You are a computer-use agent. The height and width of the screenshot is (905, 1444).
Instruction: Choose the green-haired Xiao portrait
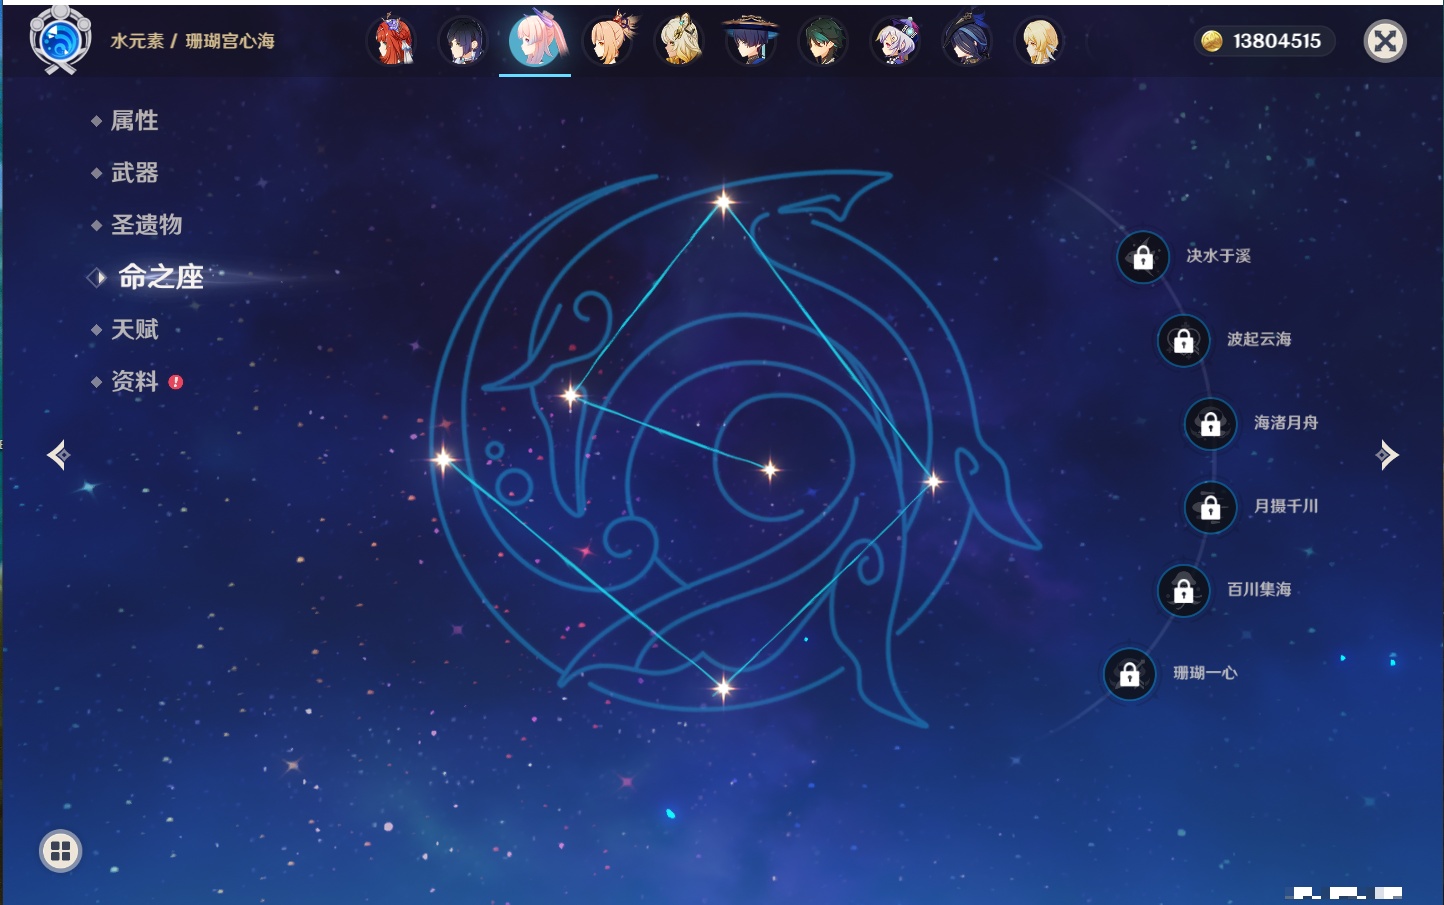[823, 41]
